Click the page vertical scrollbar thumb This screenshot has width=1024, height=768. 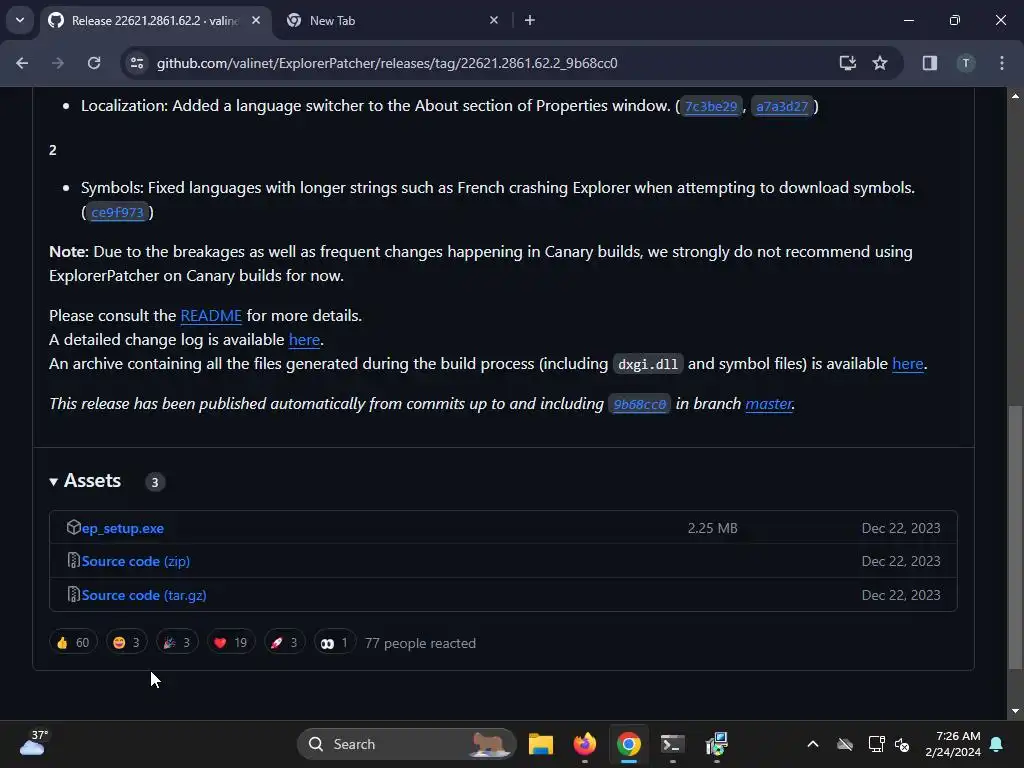click(x=1015, y=537)
